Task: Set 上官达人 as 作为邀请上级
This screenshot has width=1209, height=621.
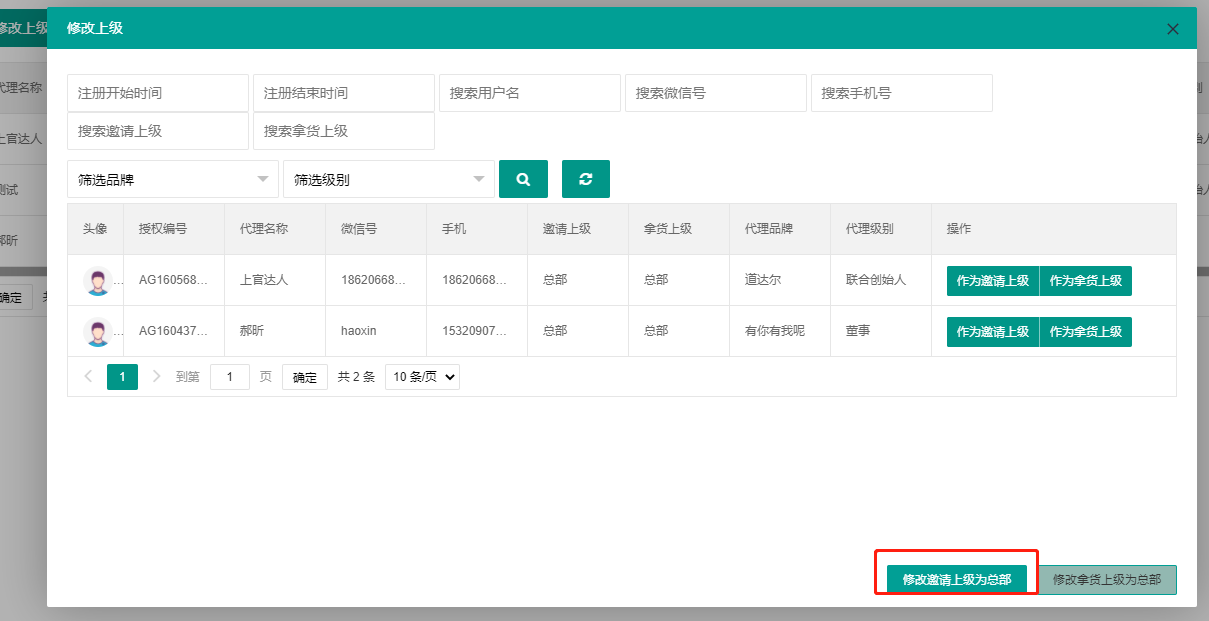Action: point(992,281)
